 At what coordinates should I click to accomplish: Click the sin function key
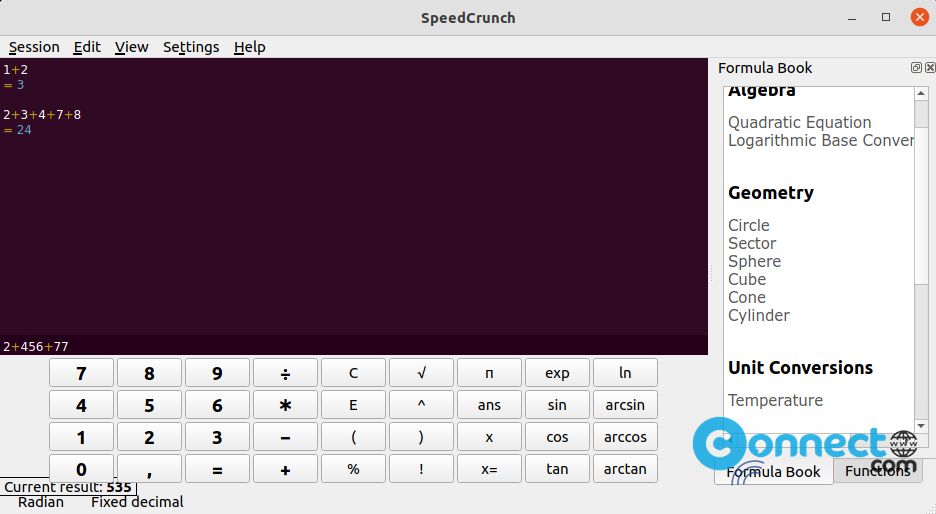coord(558,405)
